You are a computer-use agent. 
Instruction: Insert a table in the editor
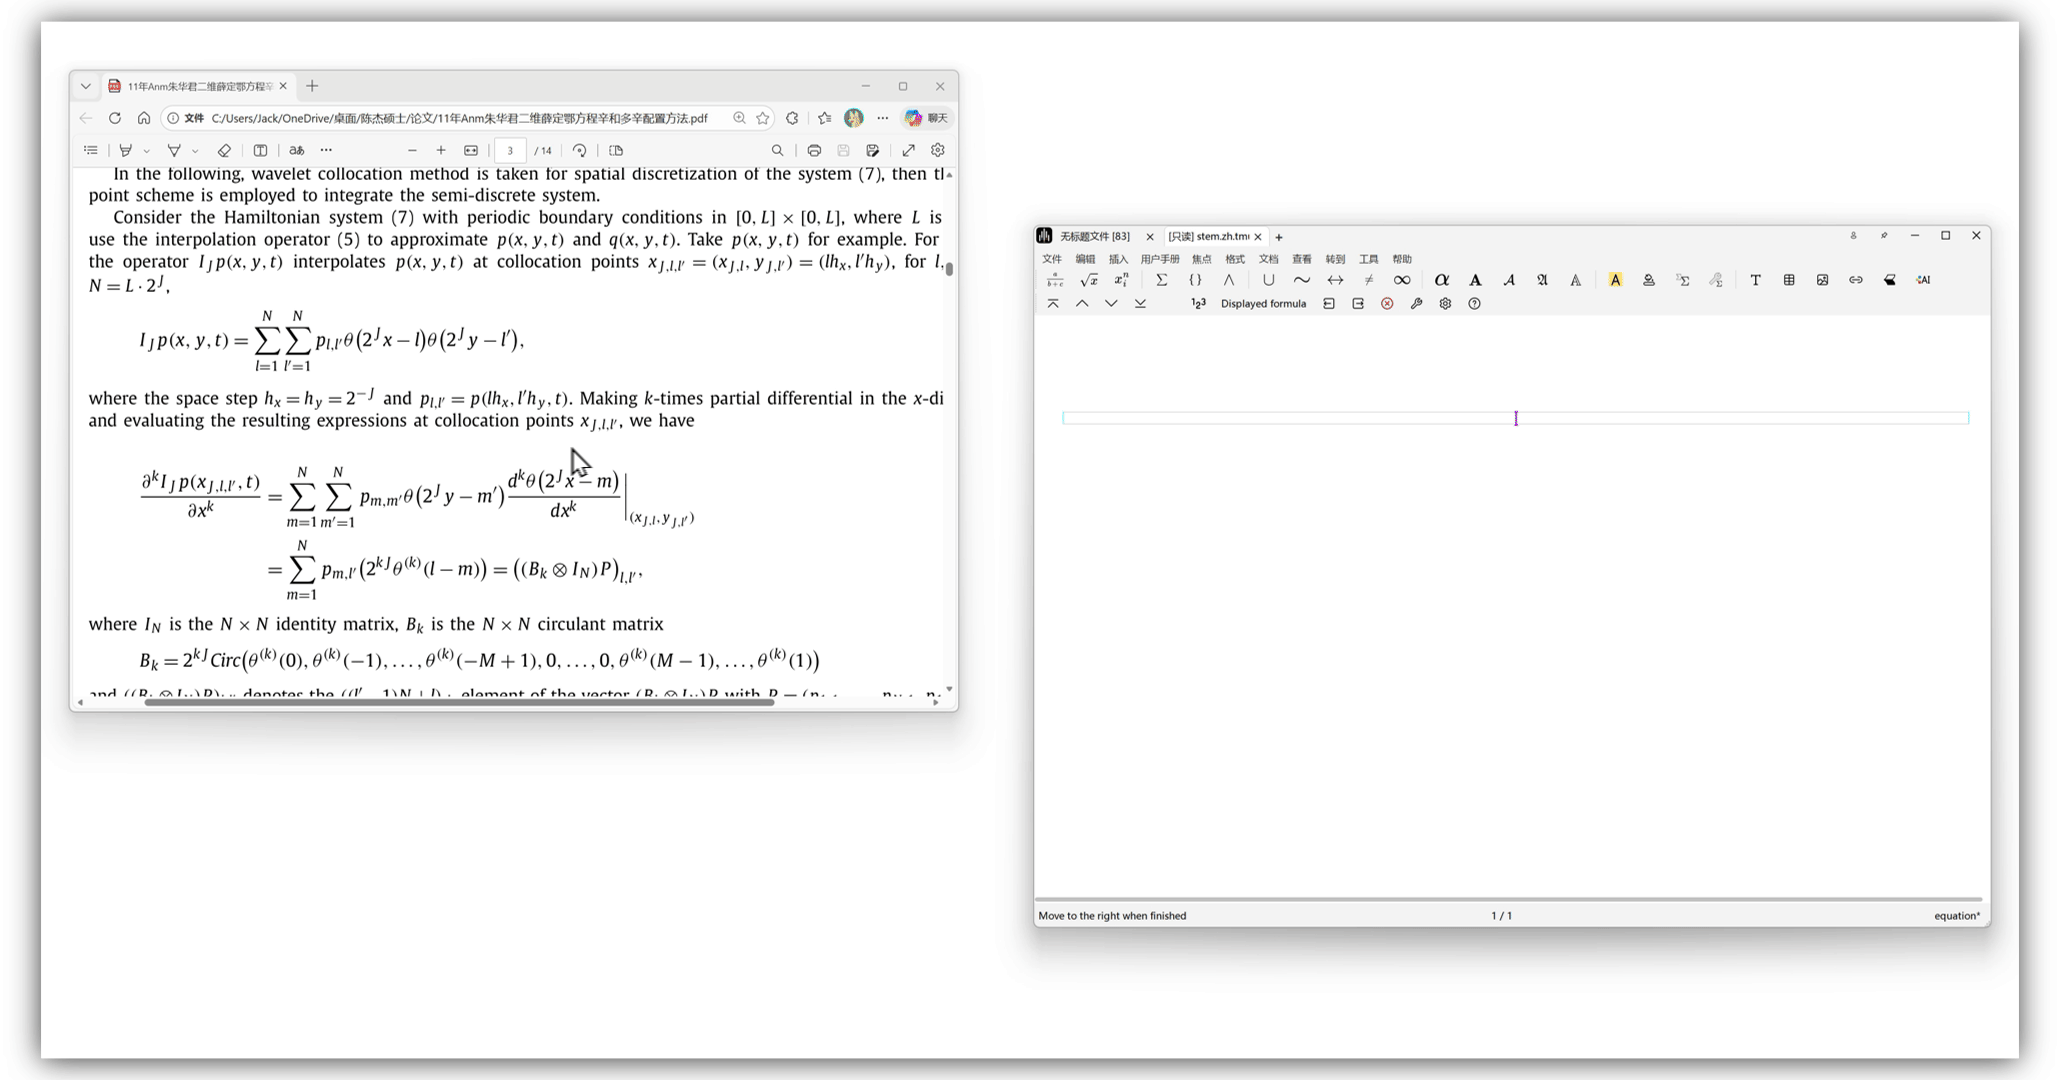pyautogui.click(x=1789, y=281)
